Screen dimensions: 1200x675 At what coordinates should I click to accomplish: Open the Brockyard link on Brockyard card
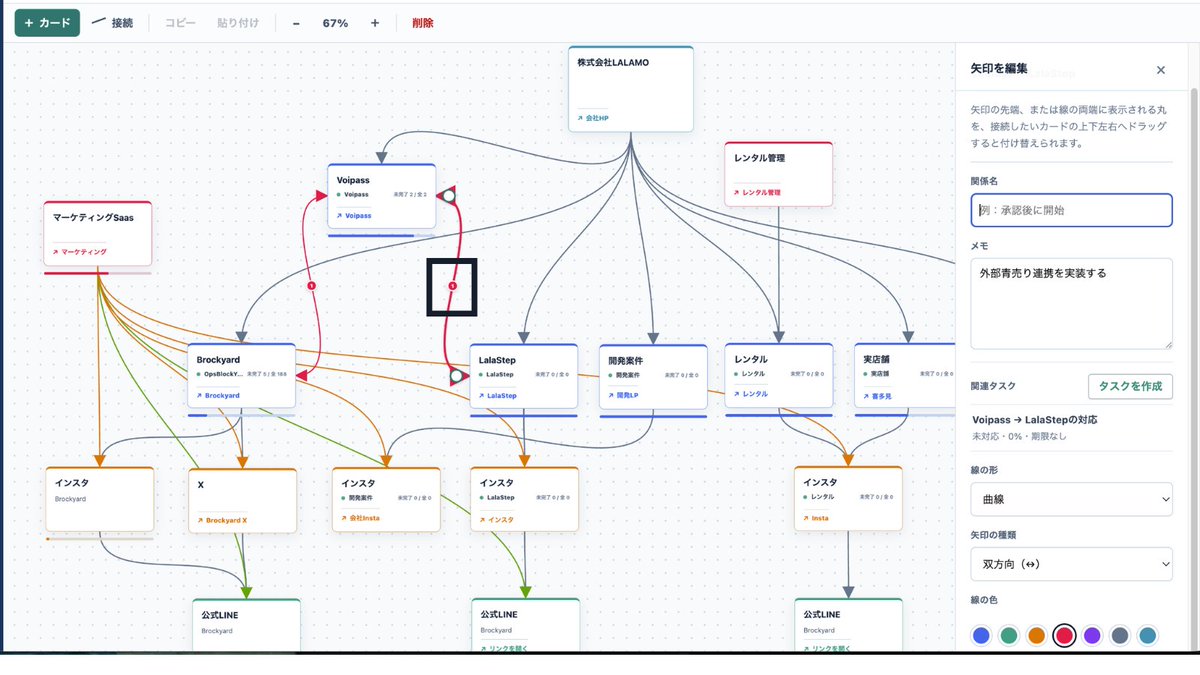[x=218, y=395]
